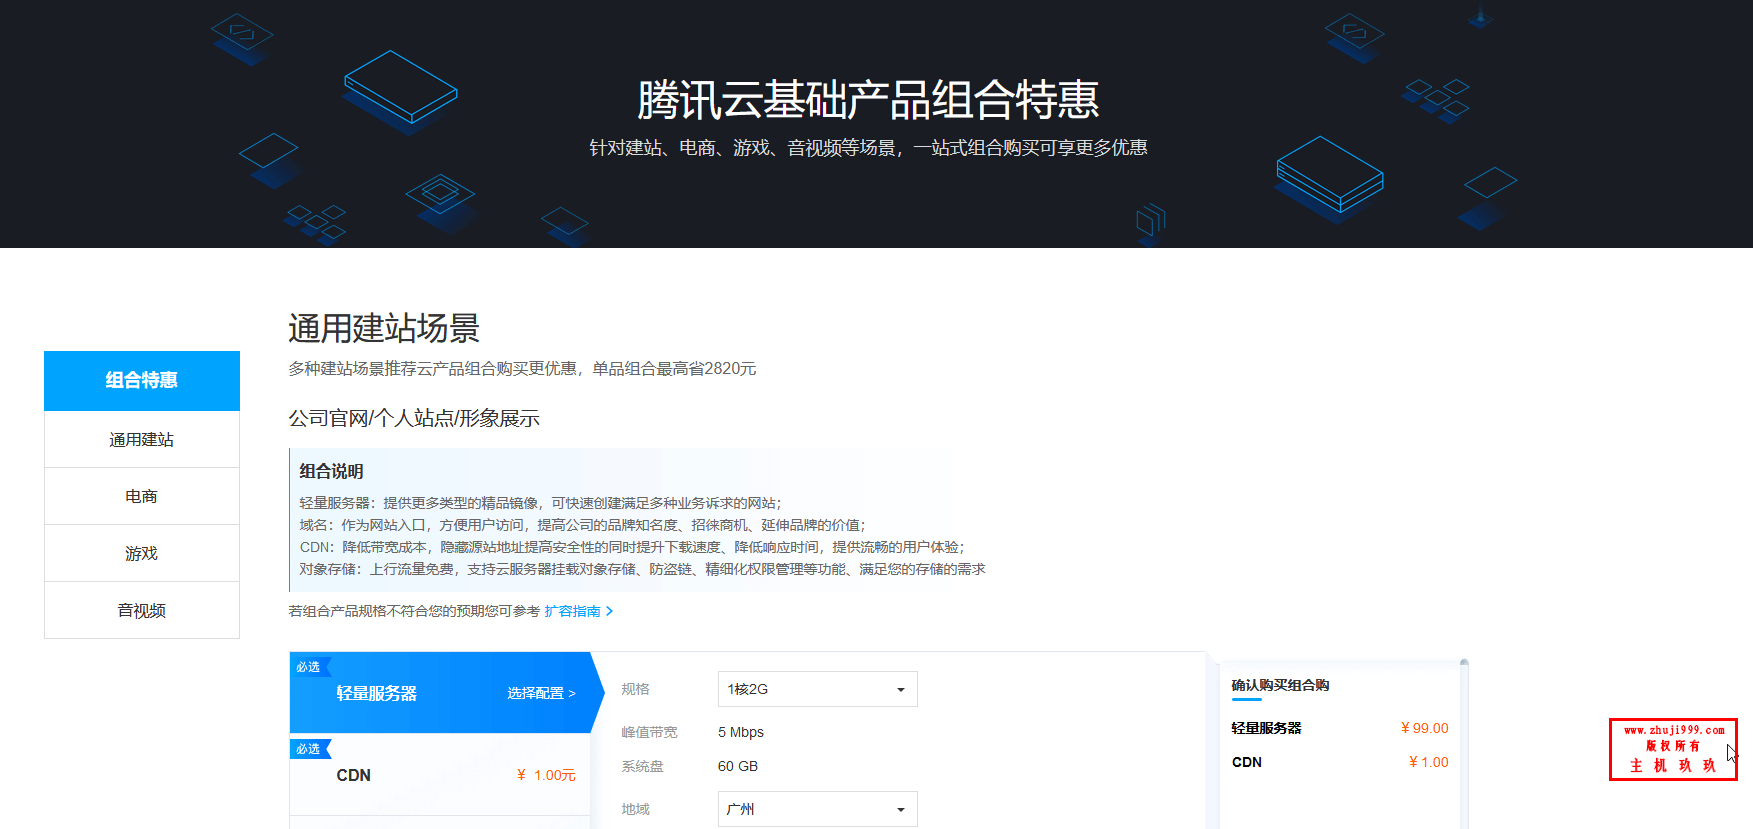The height and width of the screenshot is (829, 1753).
Task: Click the ¥1.00 CDN price in summary
Action: tap(1428, 762)
